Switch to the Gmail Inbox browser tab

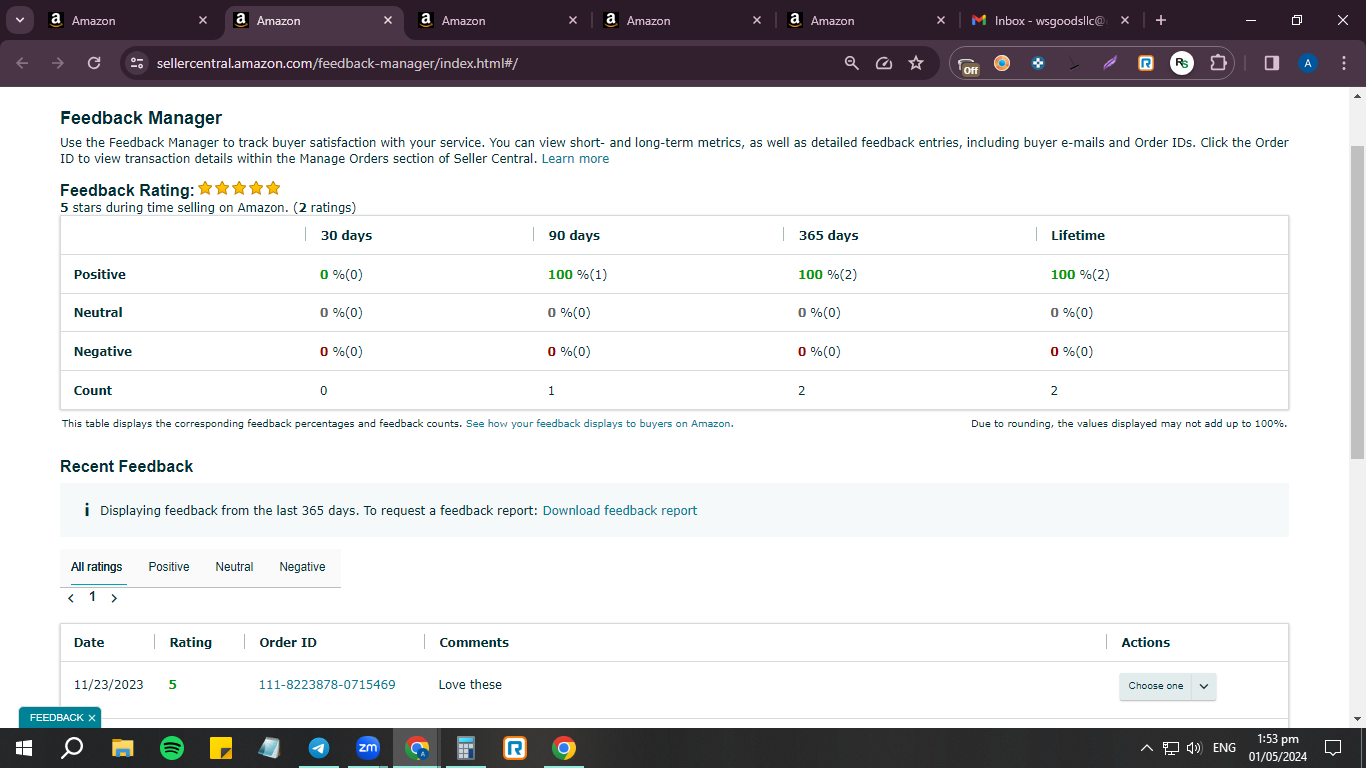tap(1050, 20)
